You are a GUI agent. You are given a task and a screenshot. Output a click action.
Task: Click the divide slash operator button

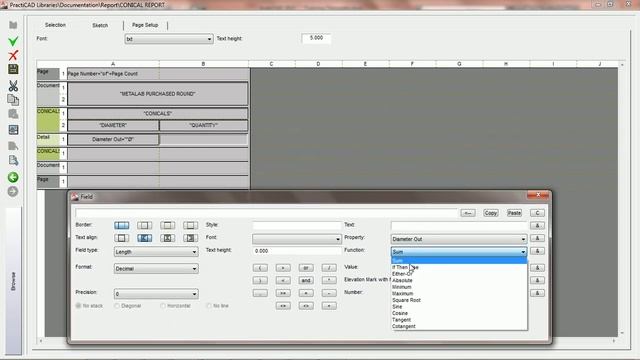329,268
